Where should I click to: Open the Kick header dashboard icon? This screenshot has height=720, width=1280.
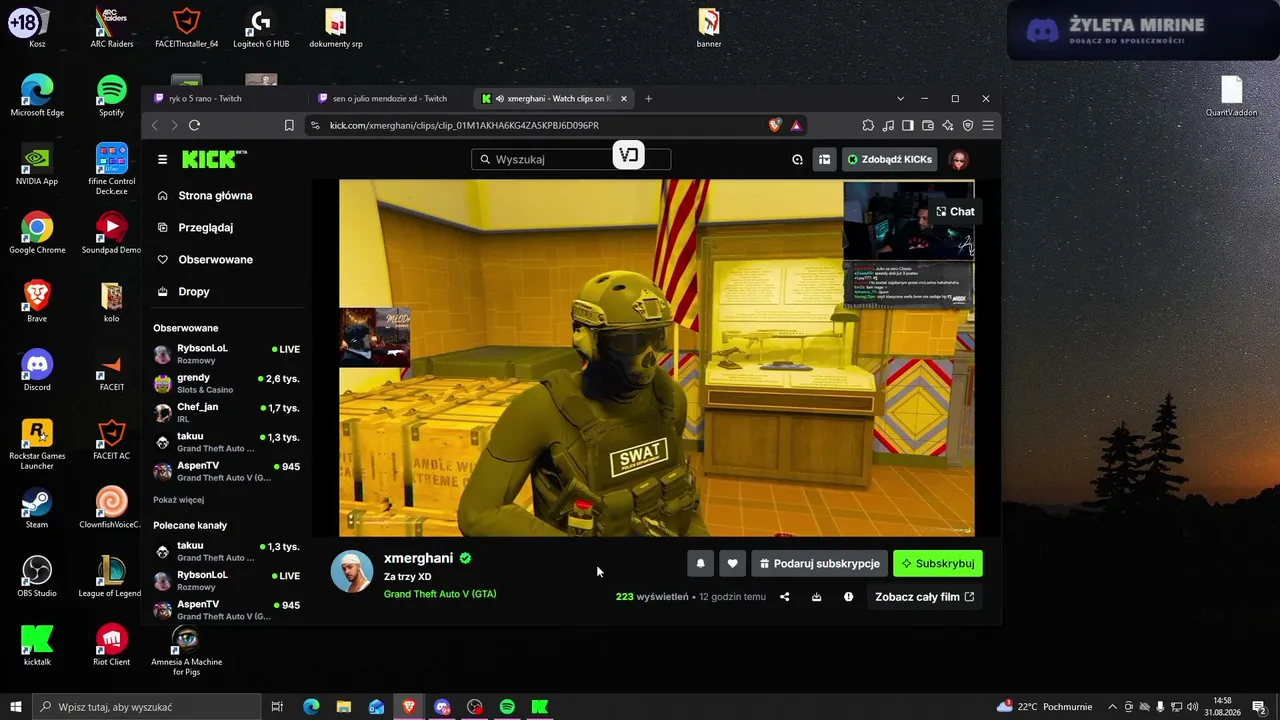click(824, 159)
